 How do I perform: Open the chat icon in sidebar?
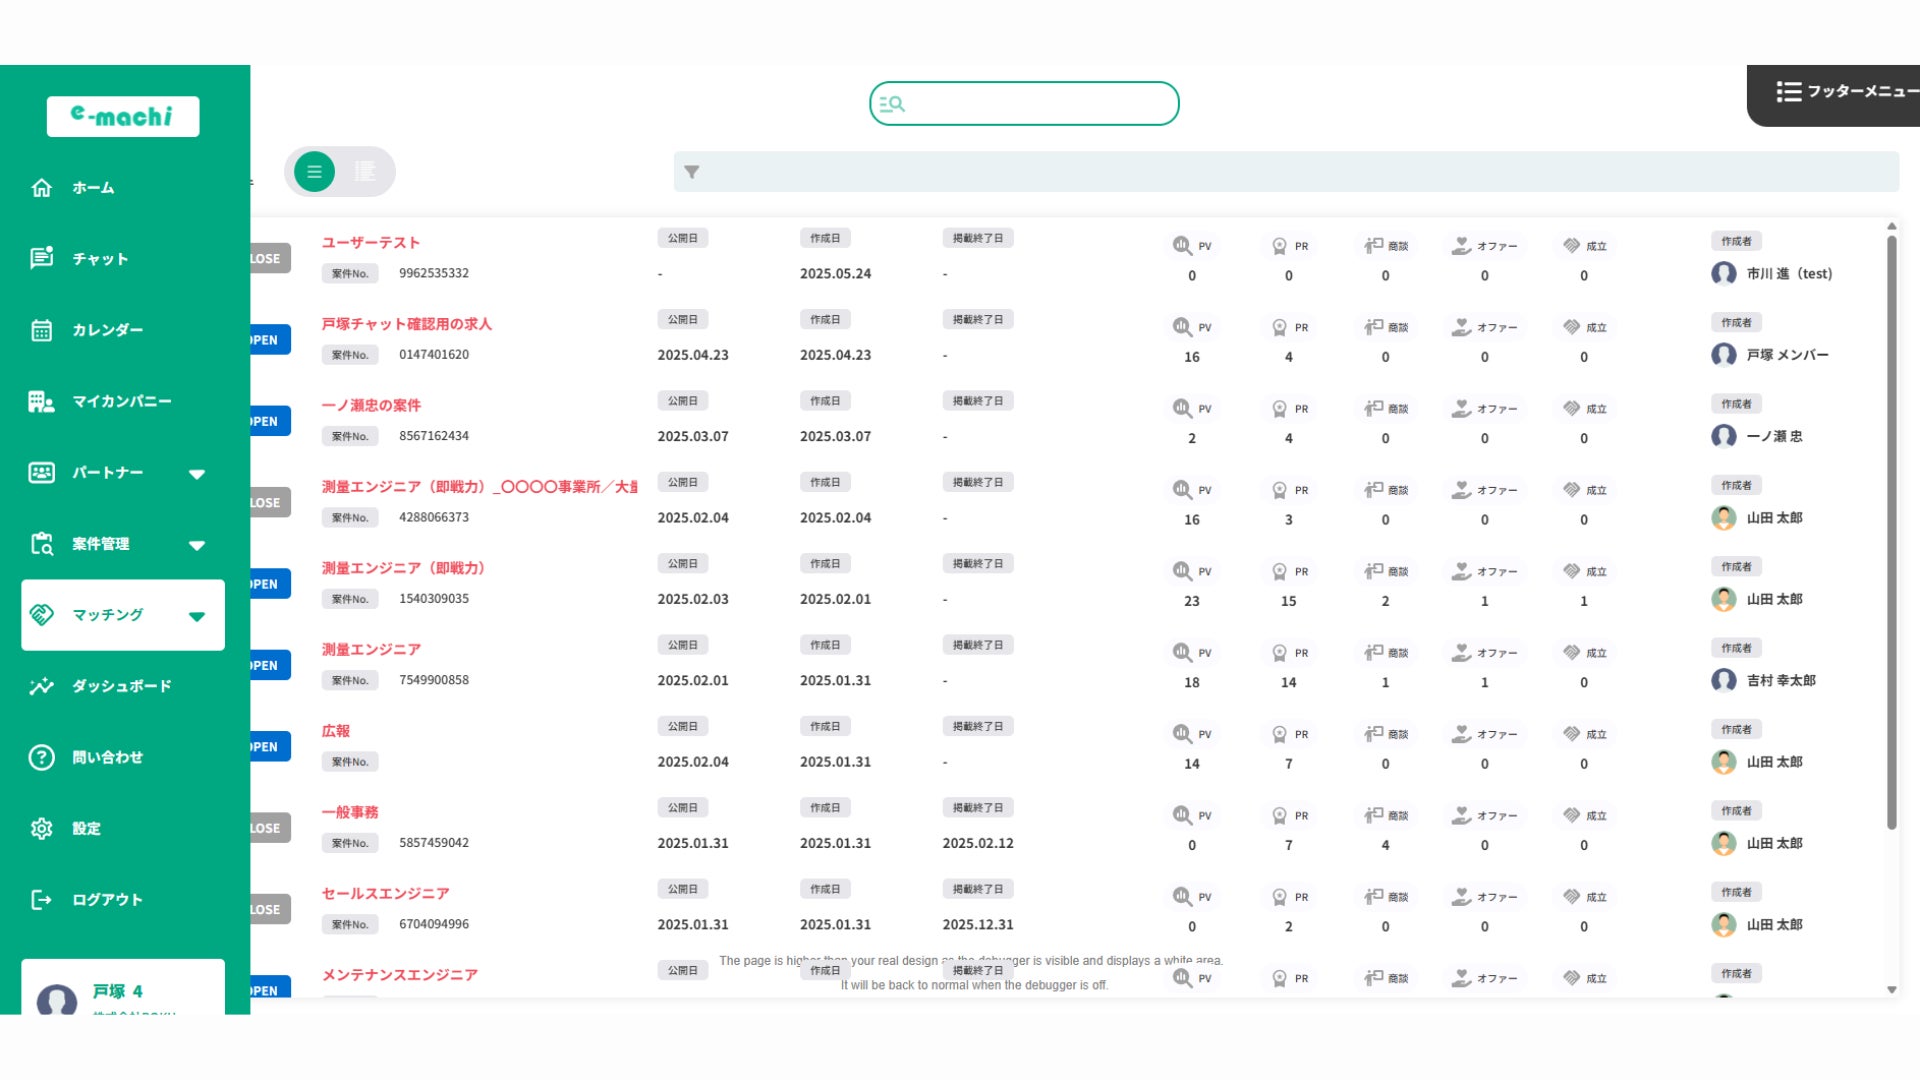click(41, 259)
